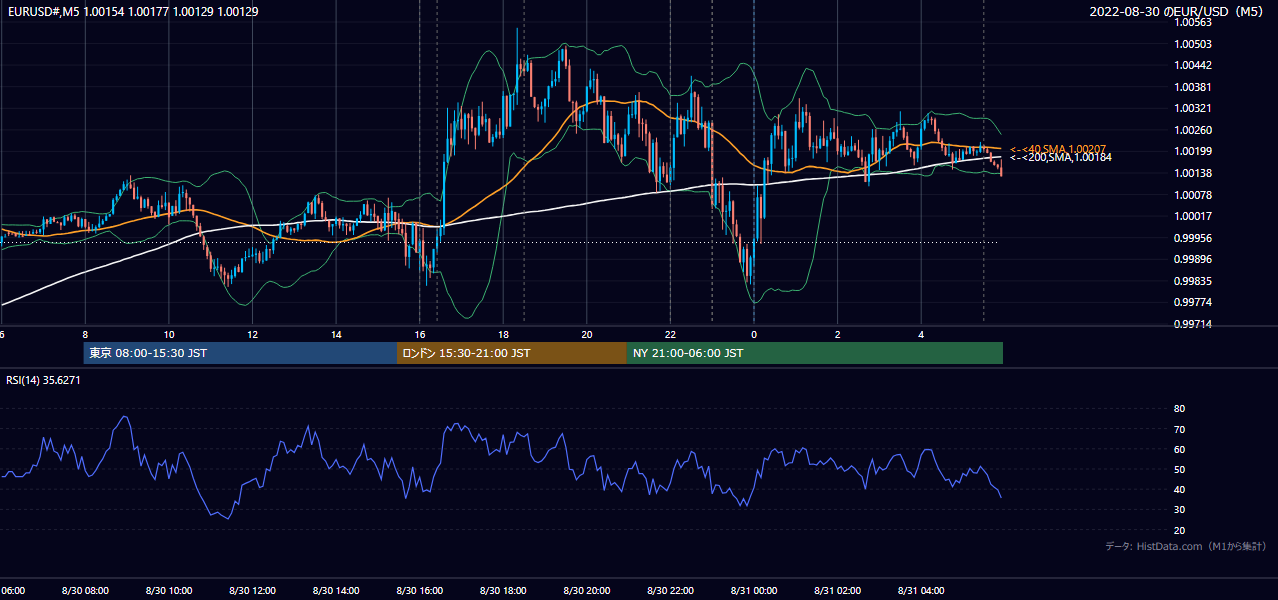Click the 8/30 12:00 date axis label
The width and height of the screenshot is (1278, 600).
253,591
